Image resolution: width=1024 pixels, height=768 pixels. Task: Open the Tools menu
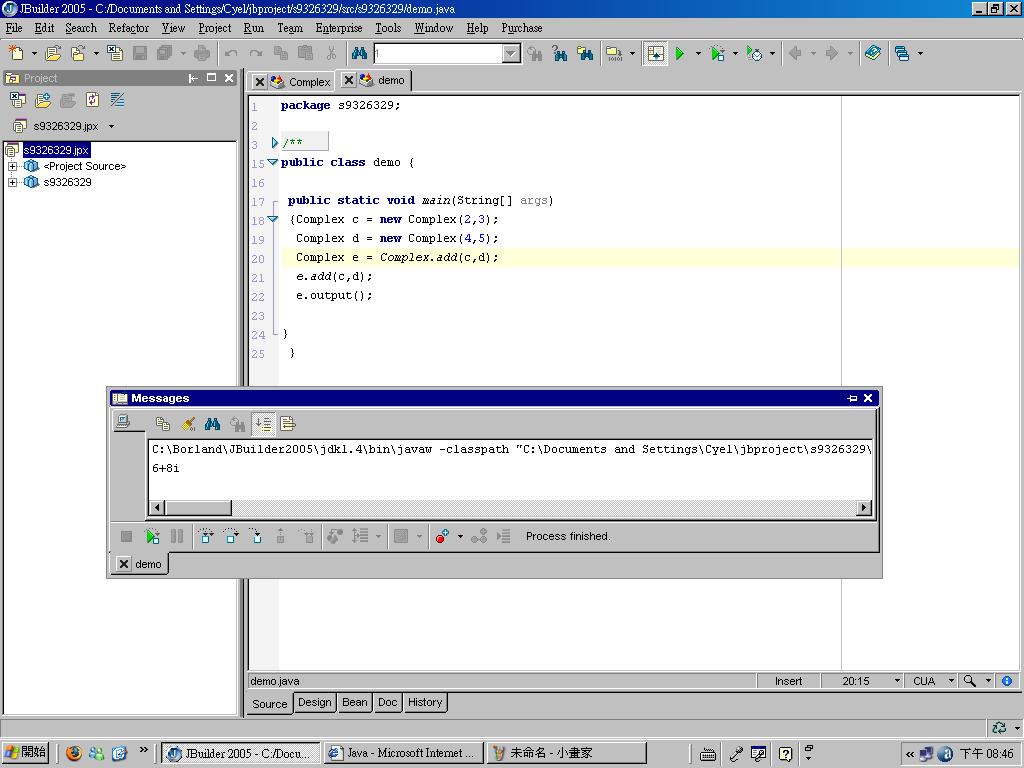point(388,28)
